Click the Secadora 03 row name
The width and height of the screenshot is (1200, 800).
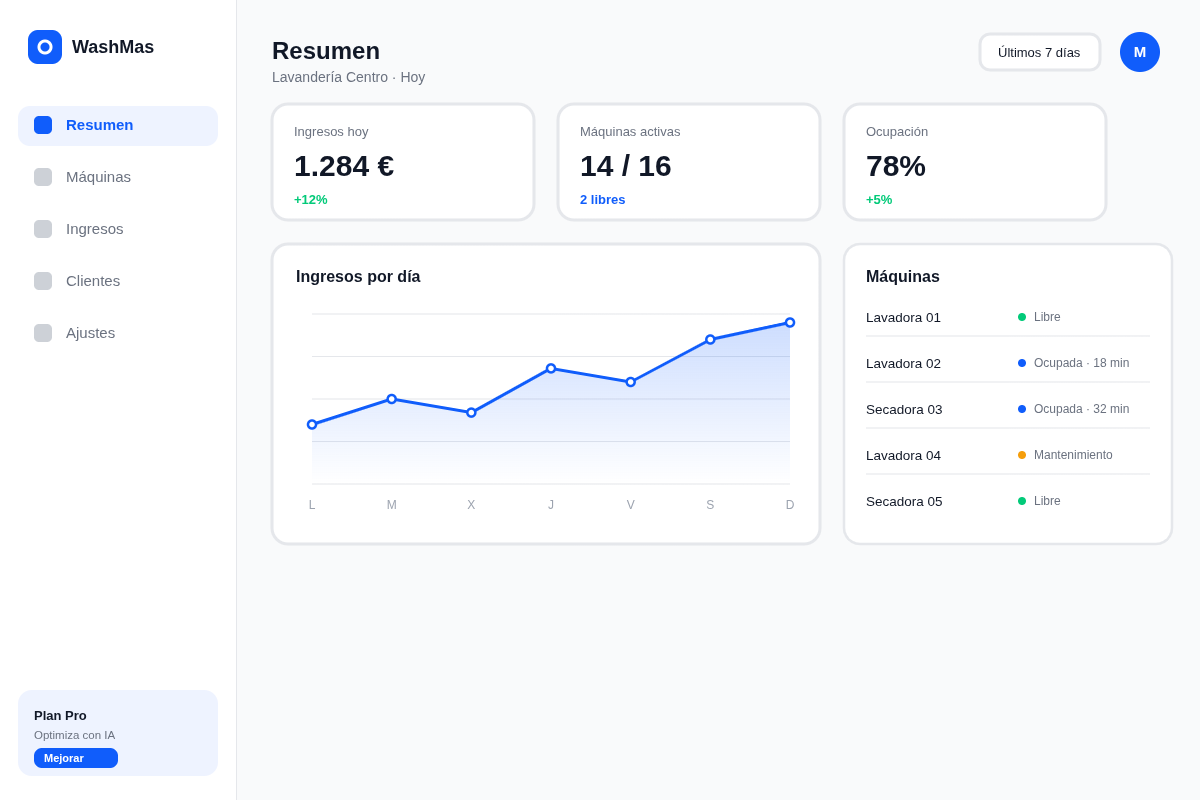pyautogui.click(x=904, y=409)
